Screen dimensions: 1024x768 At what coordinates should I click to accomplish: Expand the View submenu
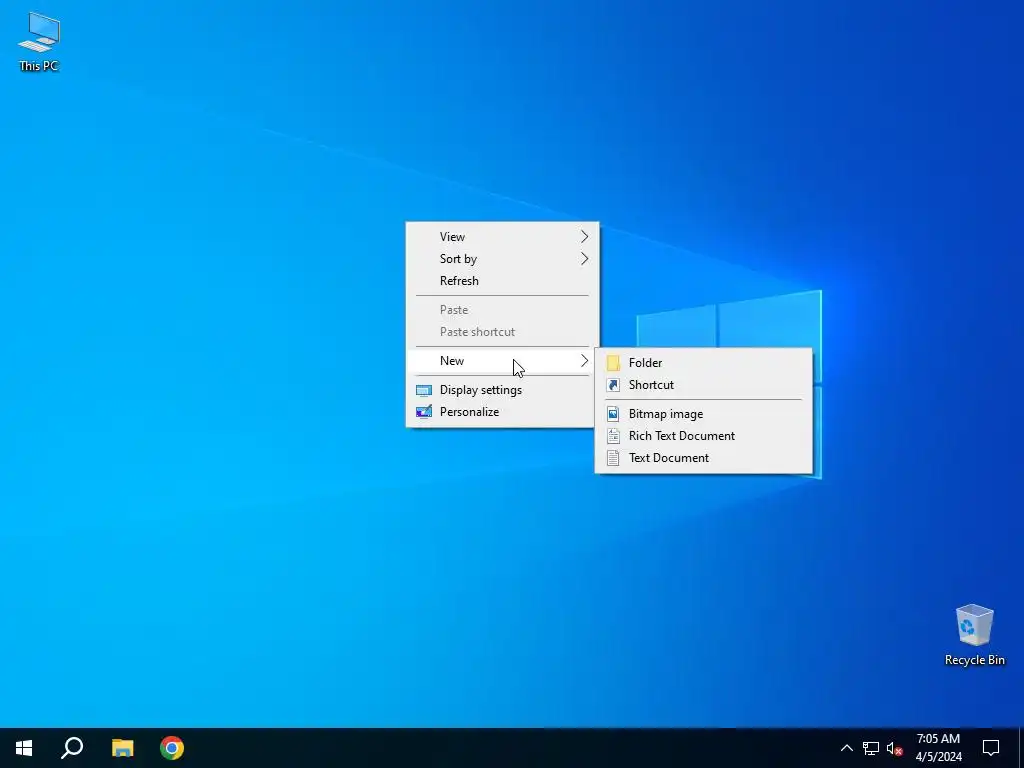click(x=502, y=236)
